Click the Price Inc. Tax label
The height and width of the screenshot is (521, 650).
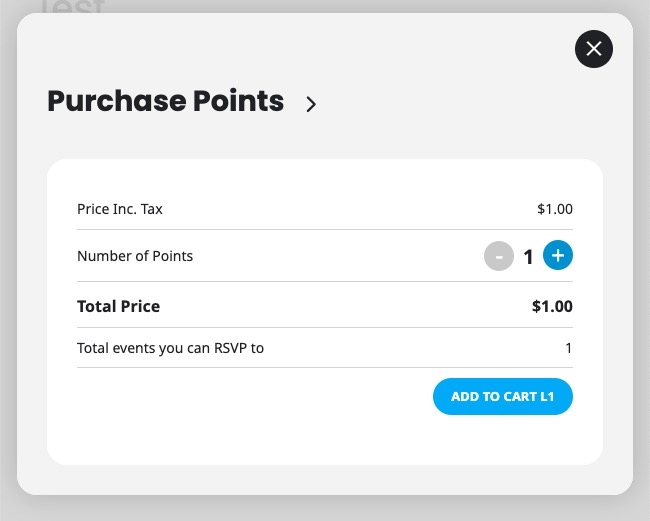tap(120, 209)
